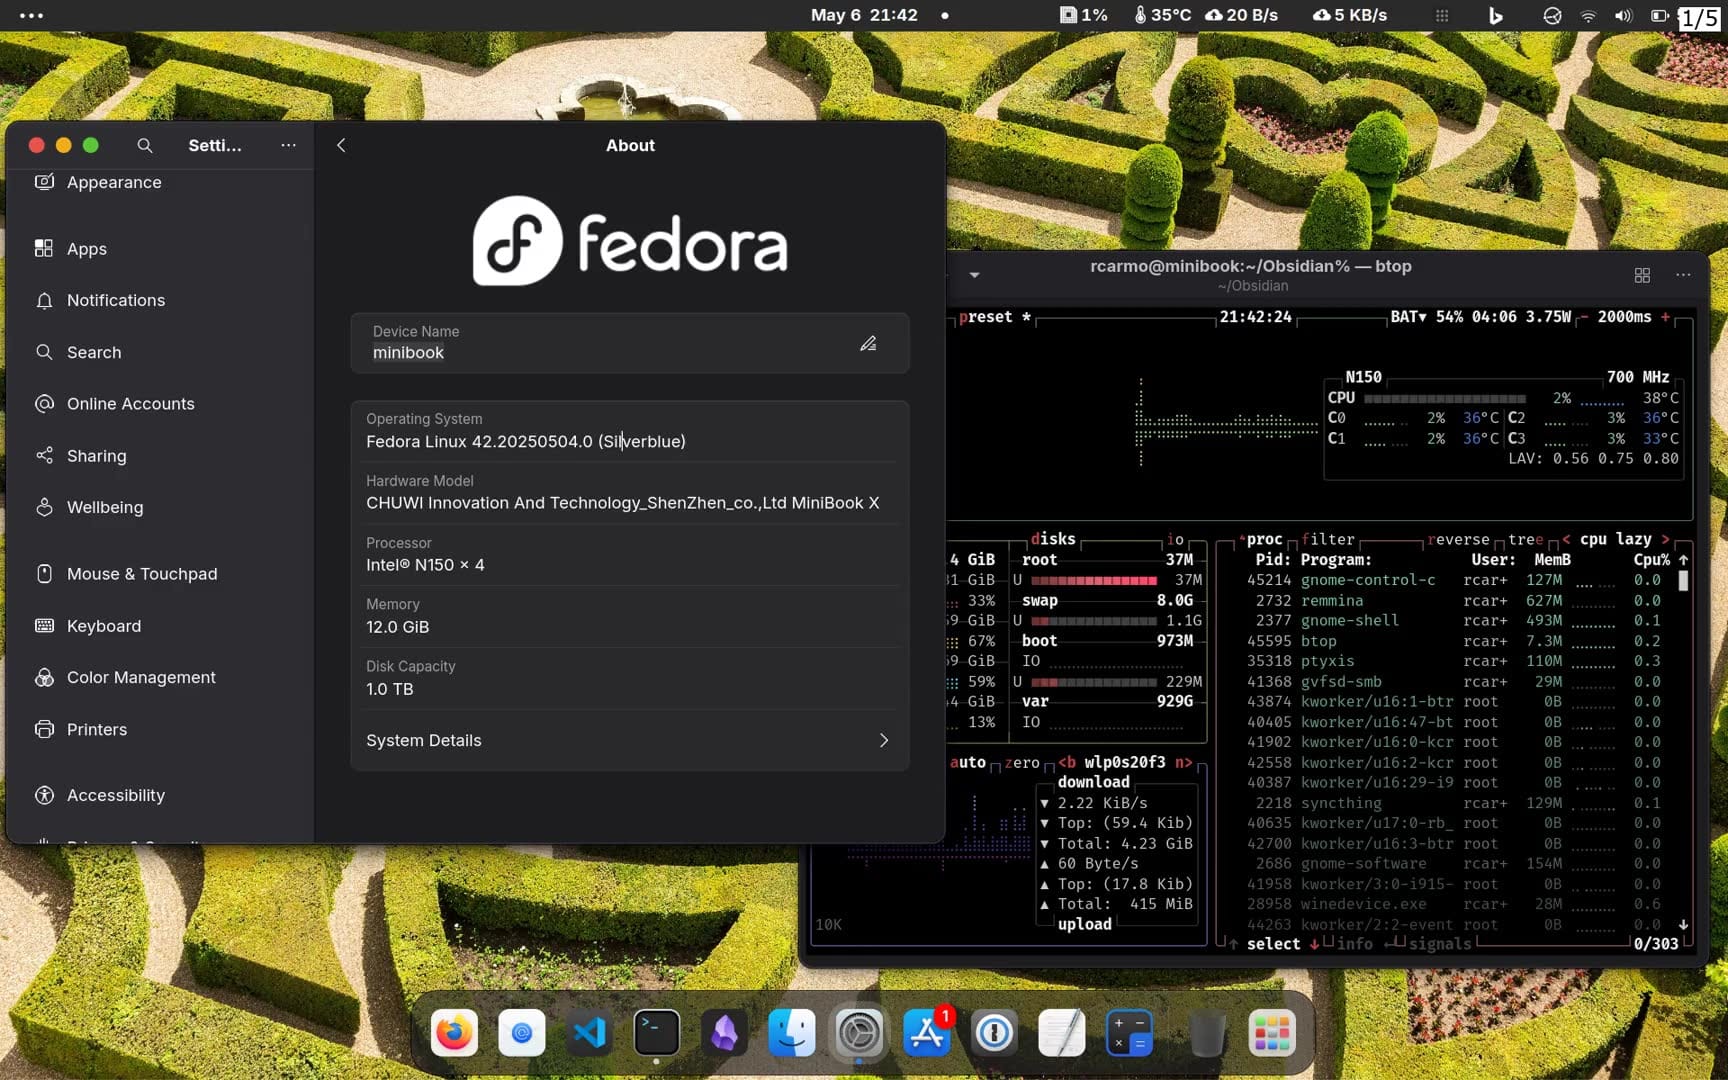Click the upload speed 20 B/s indicator
The width and height of the screenshot is (1728, 1080).
point(1241,15)
